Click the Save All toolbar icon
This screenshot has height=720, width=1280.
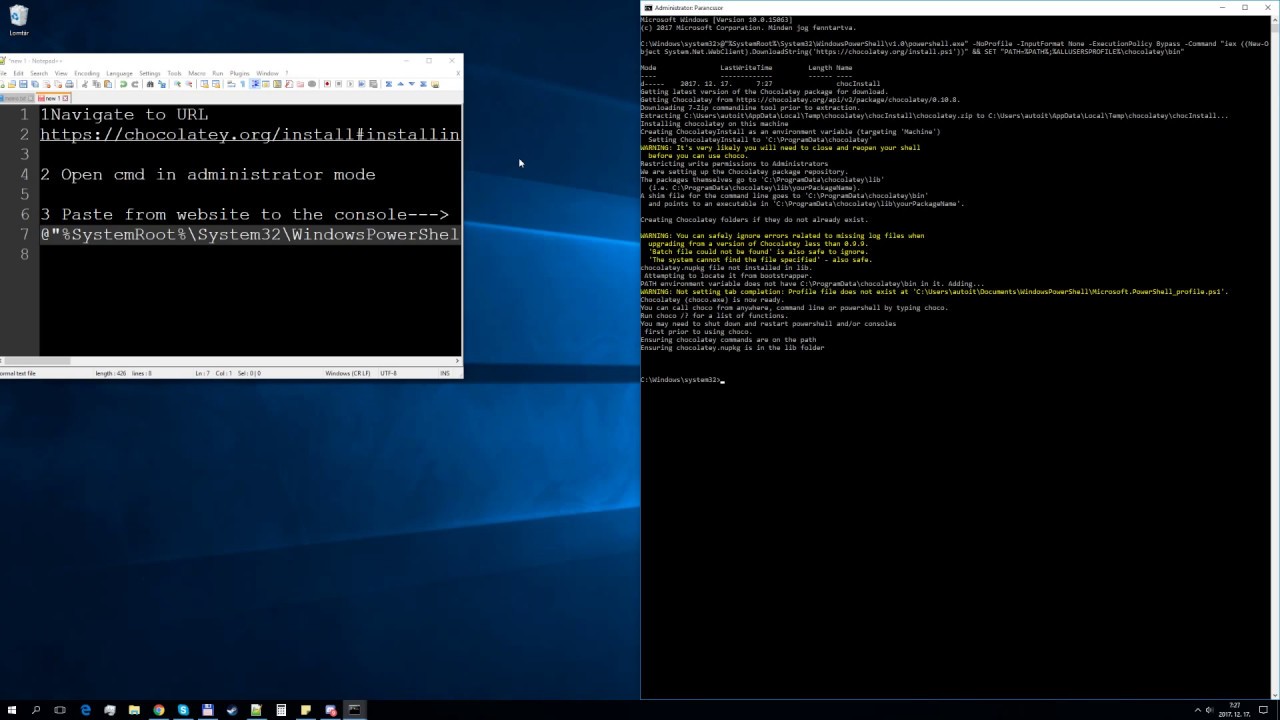pos(34,84)
